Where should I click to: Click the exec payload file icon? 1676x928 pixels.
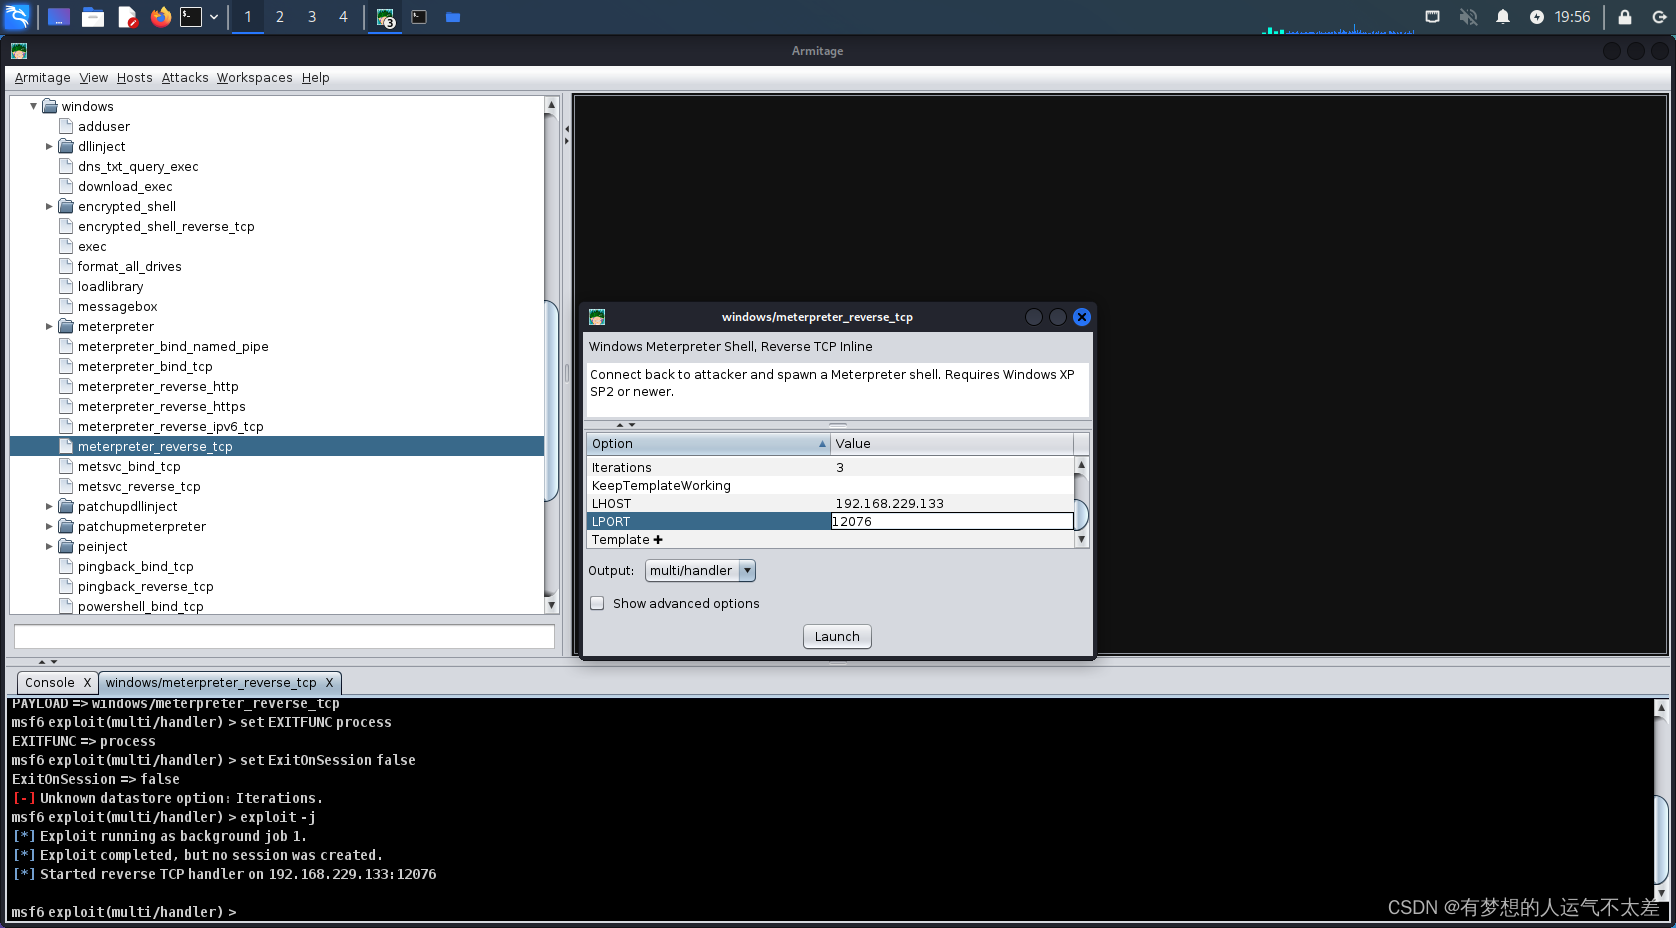coord(66,246)
